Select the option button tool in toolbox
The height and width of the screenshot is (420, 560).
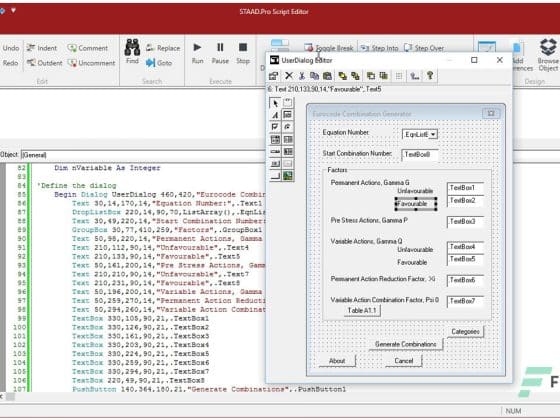coord(288,127)
